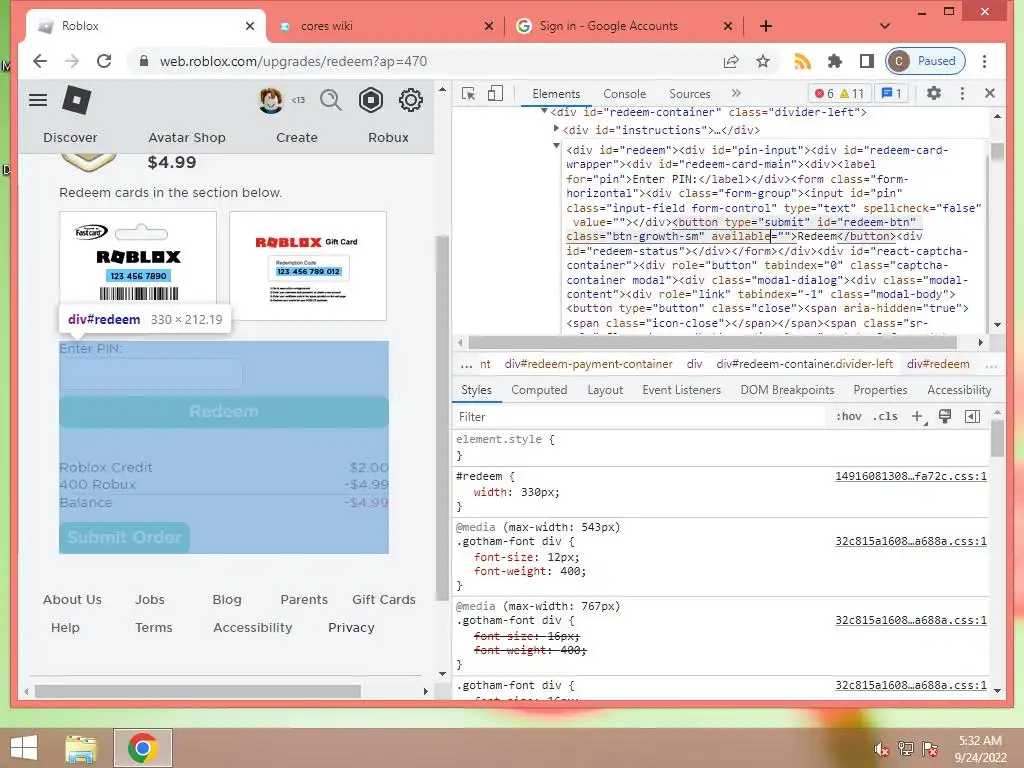Bookmark this page with star icon

(763, 61)
